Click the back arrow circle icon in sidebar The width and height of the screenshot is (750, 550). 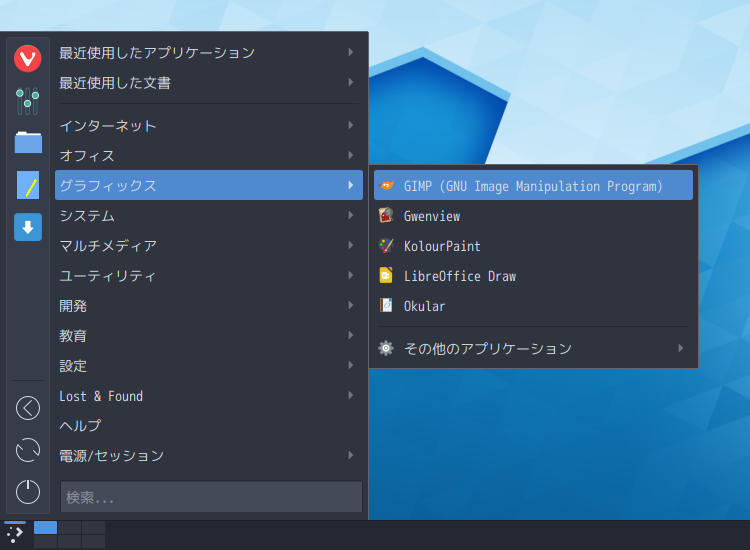click(28, 408)
